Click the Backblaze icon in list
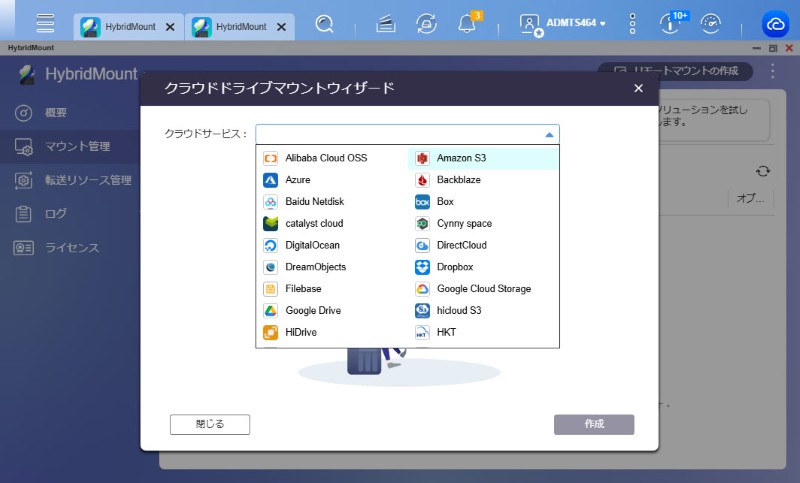 [422, 180]
